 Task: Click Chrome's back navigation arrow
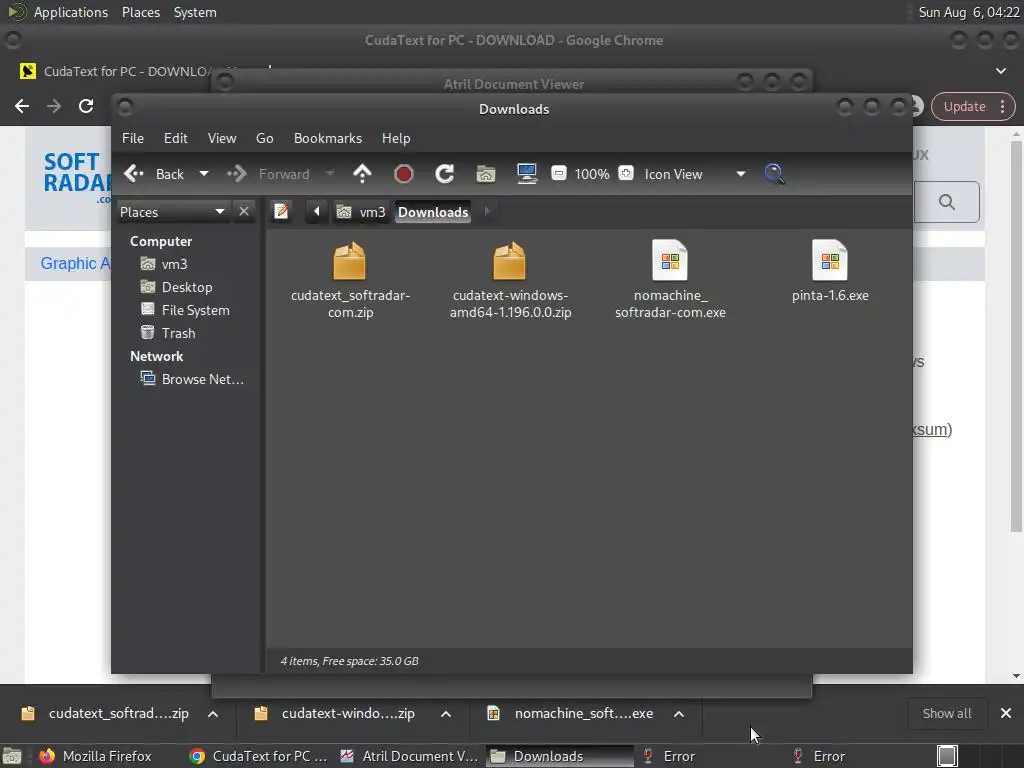click(22, 106)
